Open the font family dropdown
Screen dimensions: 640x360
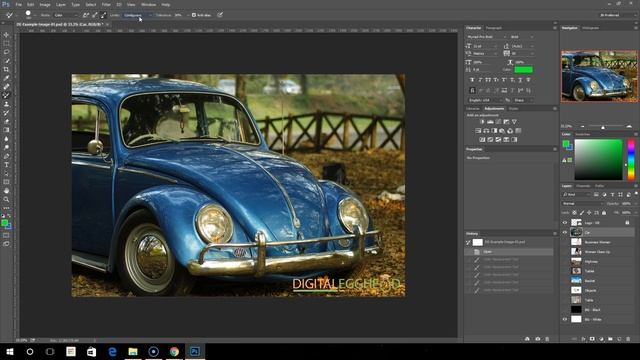486,37
